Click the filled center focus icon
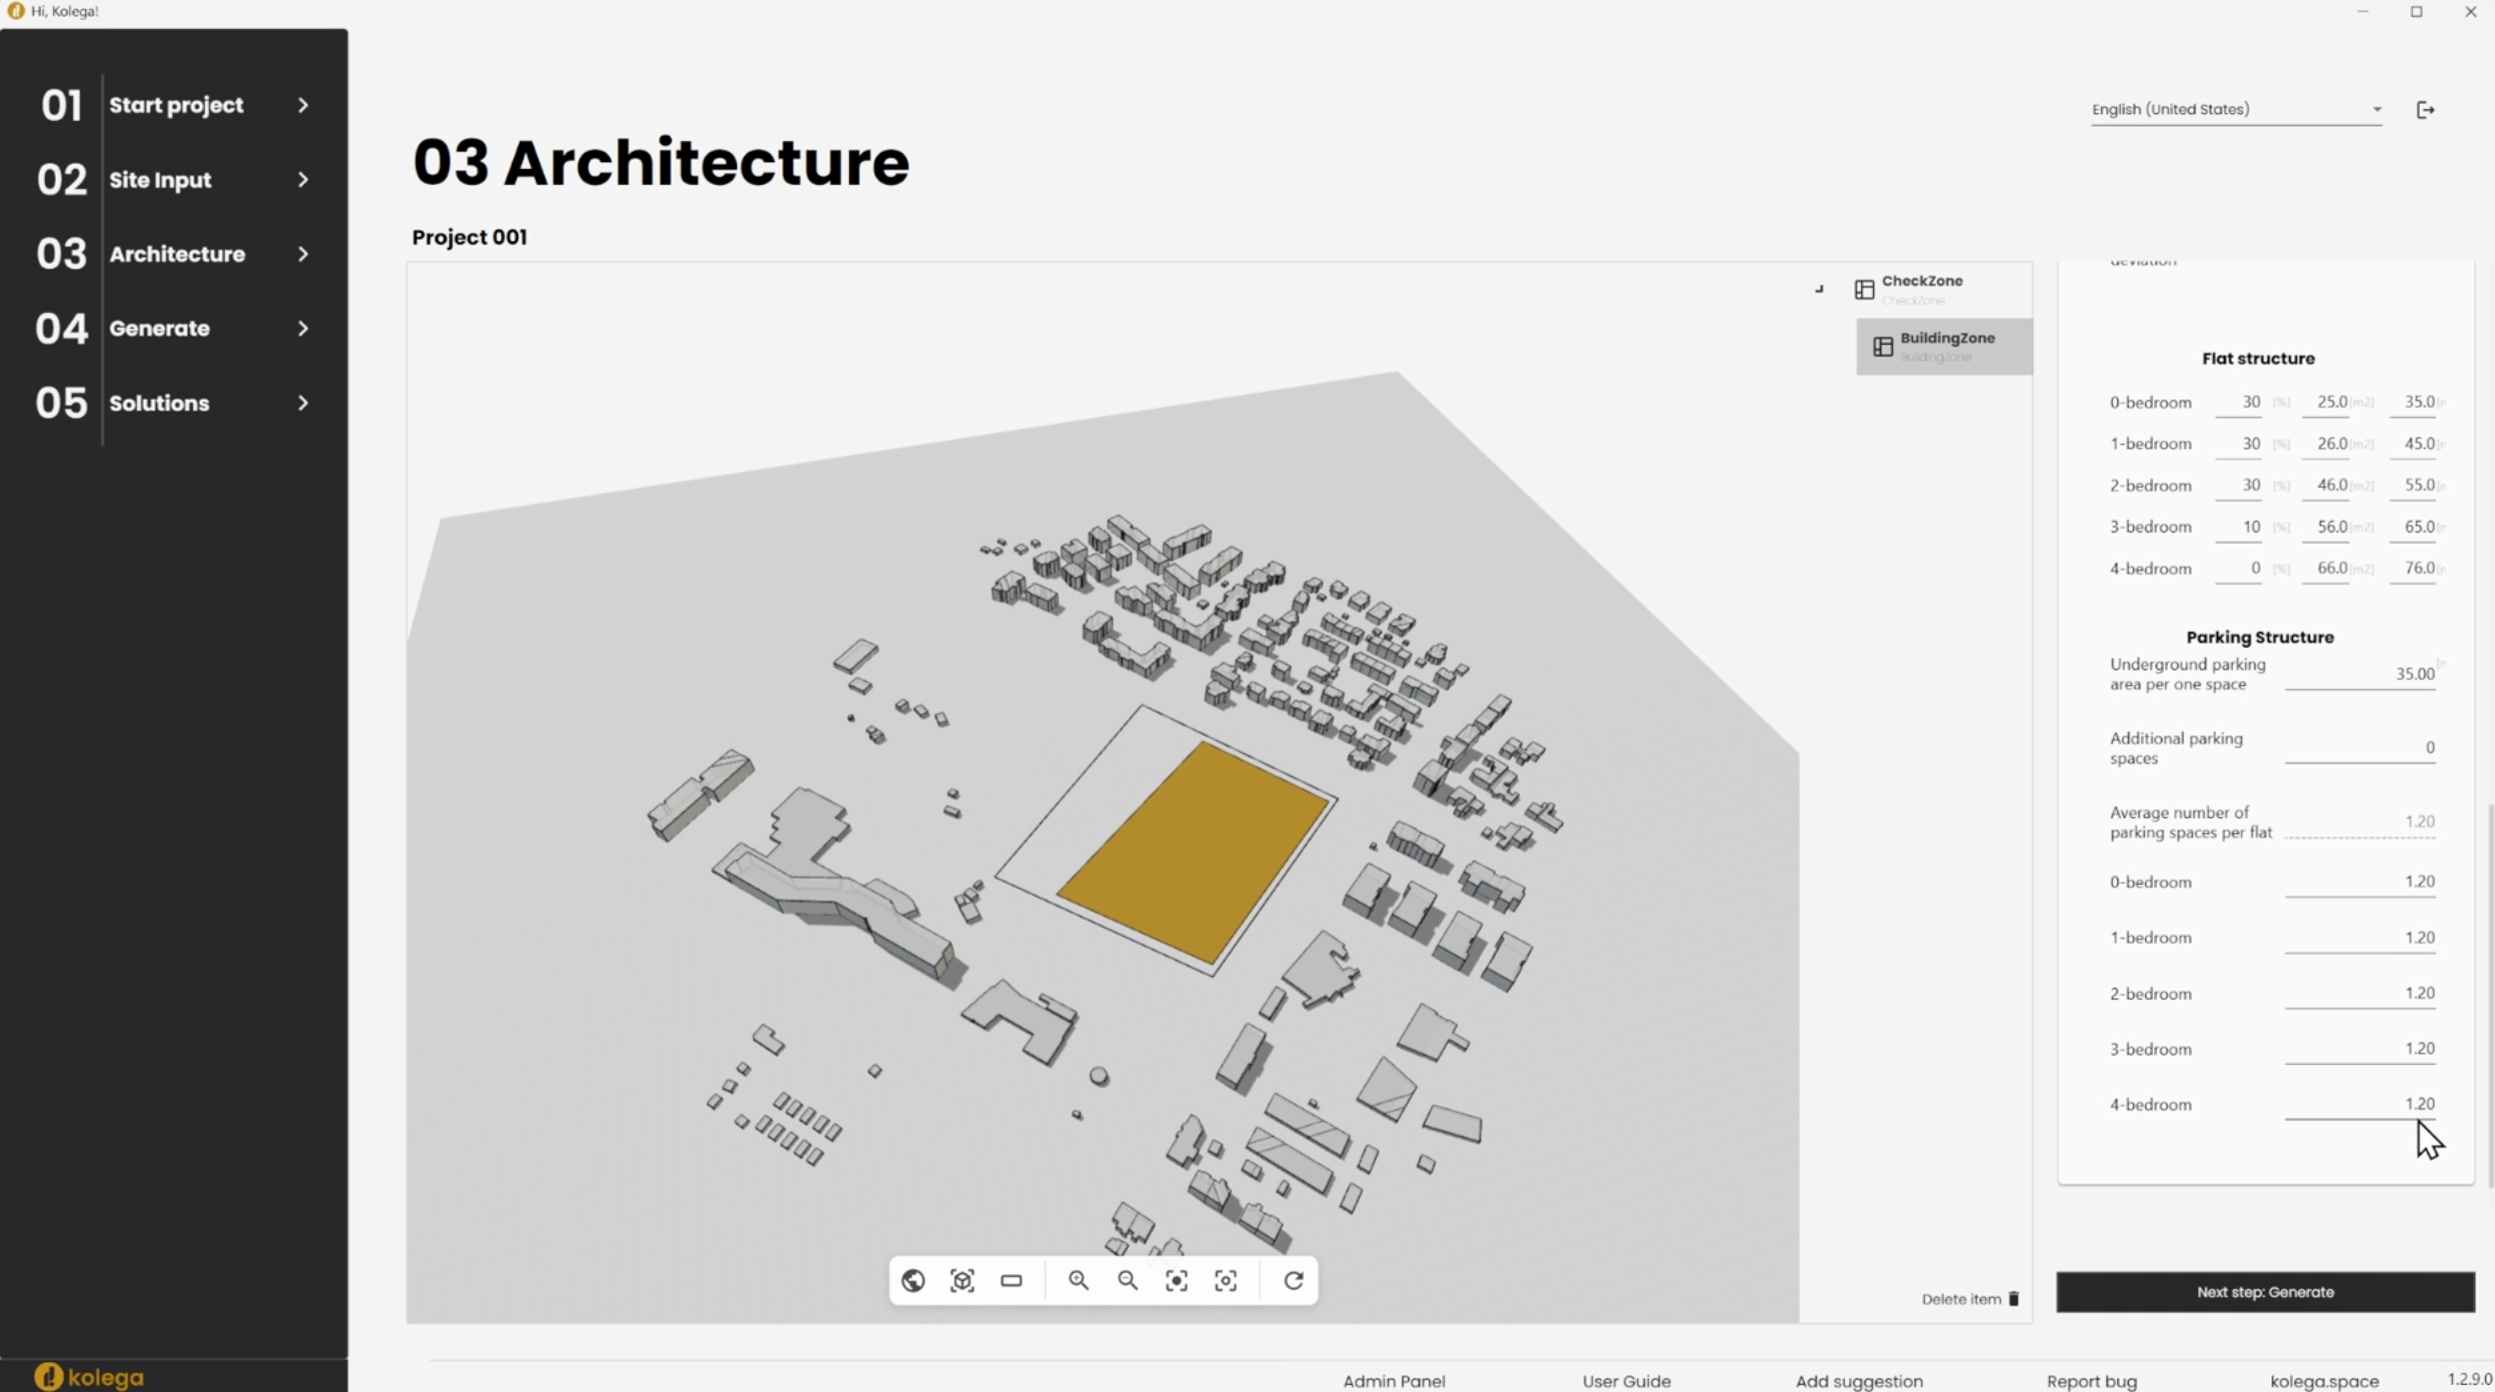This screenshot has height=1392, width=2495. tap(1177, 1281)
